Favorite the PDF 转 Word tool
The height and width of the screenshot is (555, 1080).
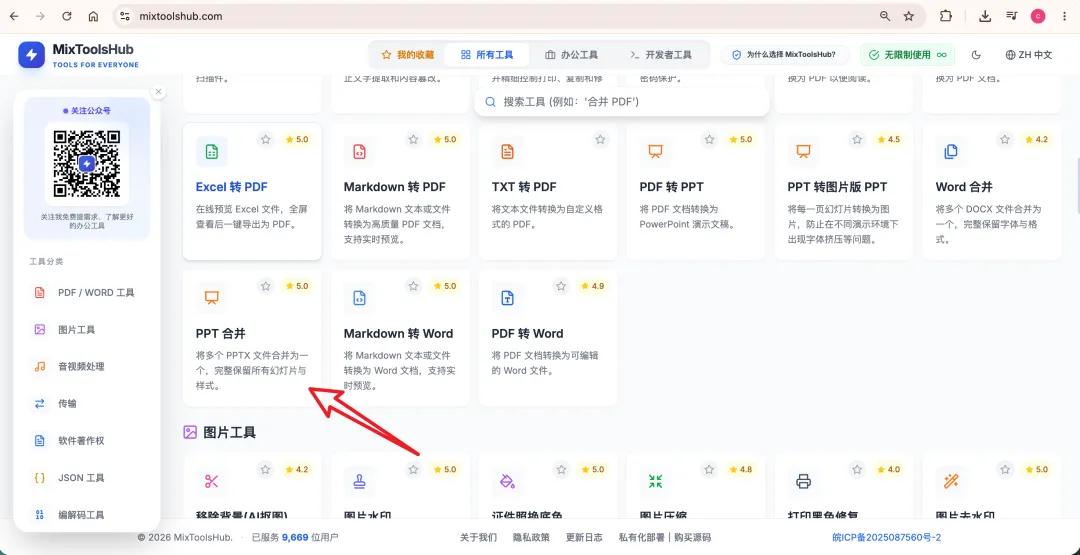point(561,286)
